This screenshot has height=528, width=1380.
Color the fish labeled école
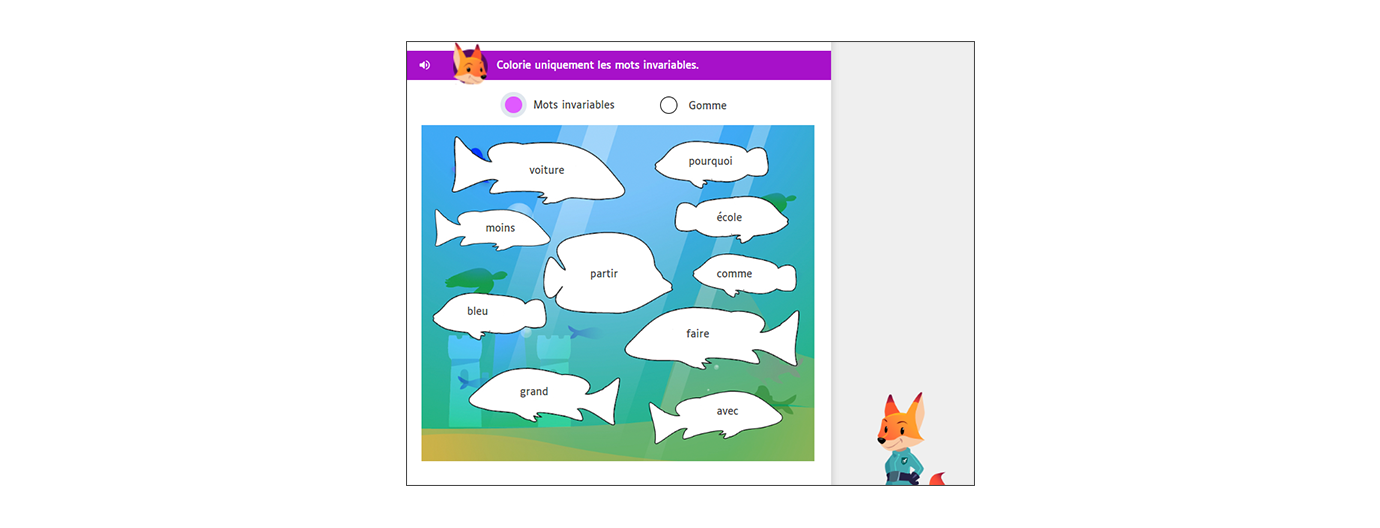pyautogui.click(x=729, y=218)
